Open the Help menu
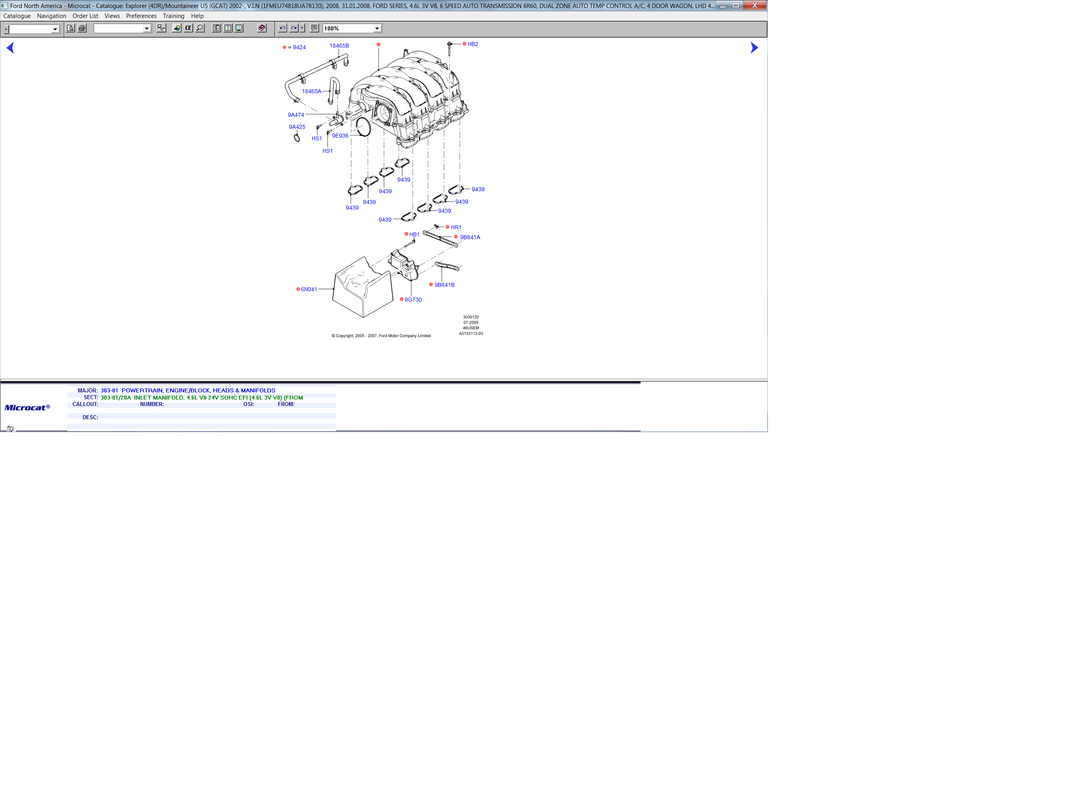The image size is (1066, 800). [x=197, y=16]
